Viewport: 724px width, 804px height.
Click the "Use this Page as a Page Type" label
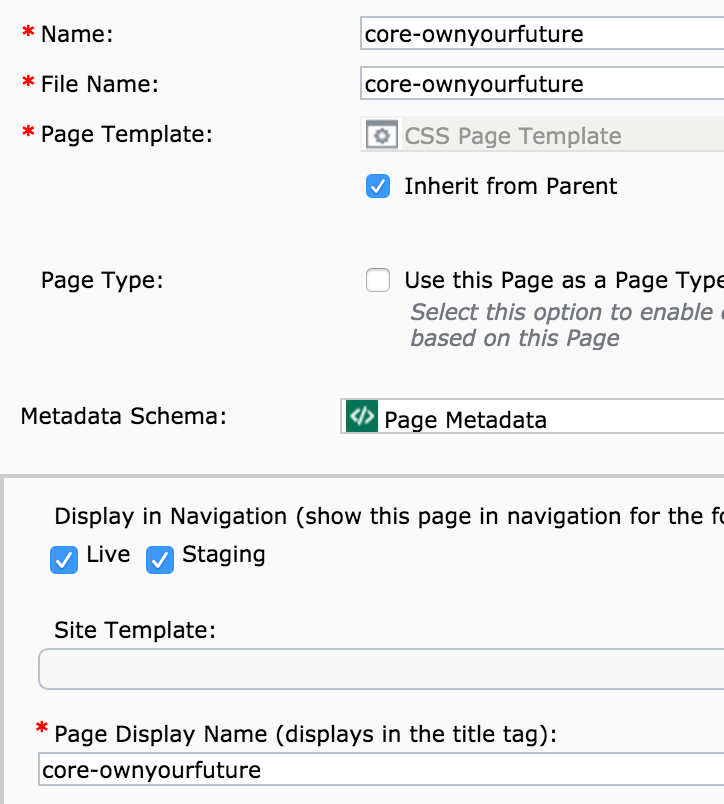(x=562, y=280)
